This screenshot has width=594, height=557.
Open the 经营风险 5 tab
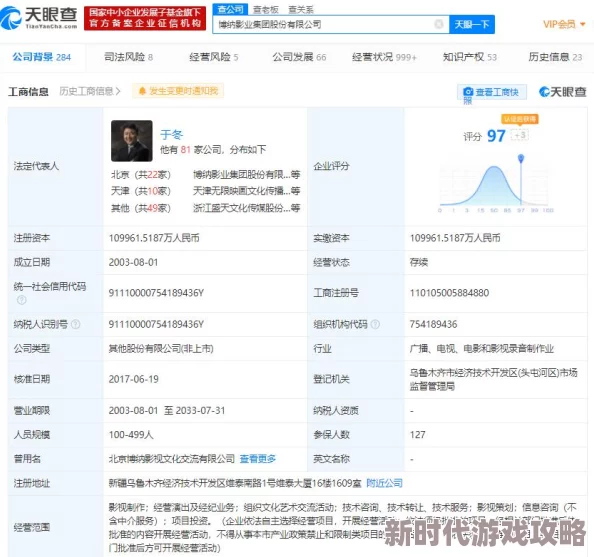(214, 57)
